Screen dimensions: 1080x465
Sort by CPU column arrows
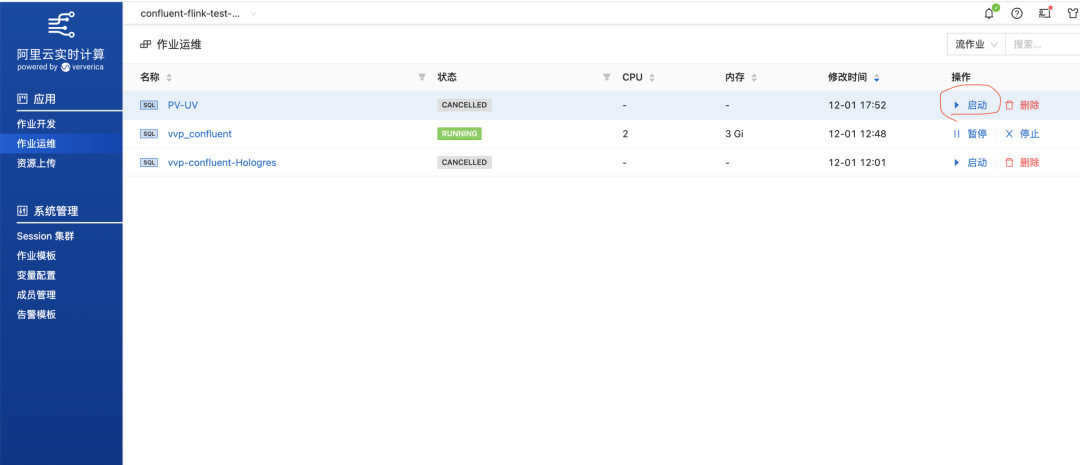[652, 78]
